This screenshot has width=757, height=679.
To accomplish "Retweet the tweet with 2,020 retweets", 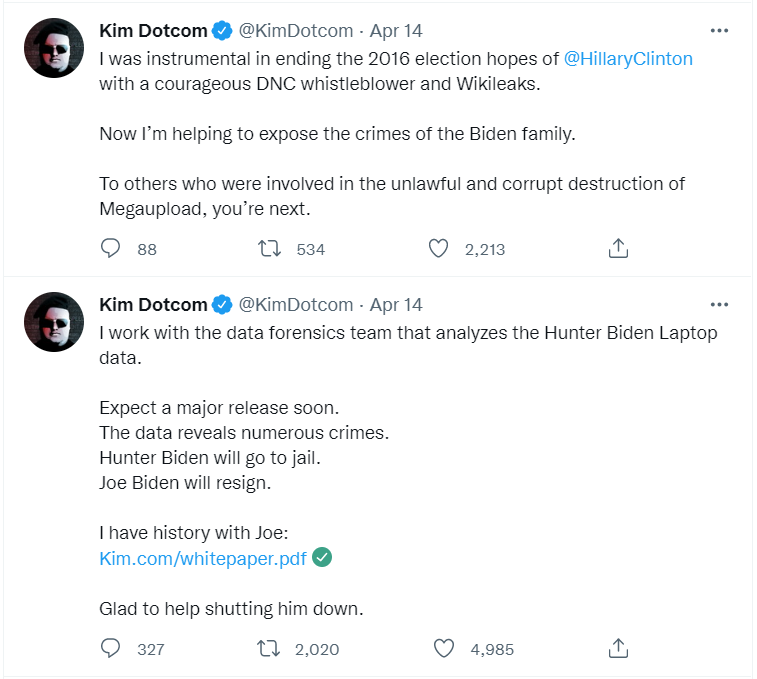I will [268, 649].
